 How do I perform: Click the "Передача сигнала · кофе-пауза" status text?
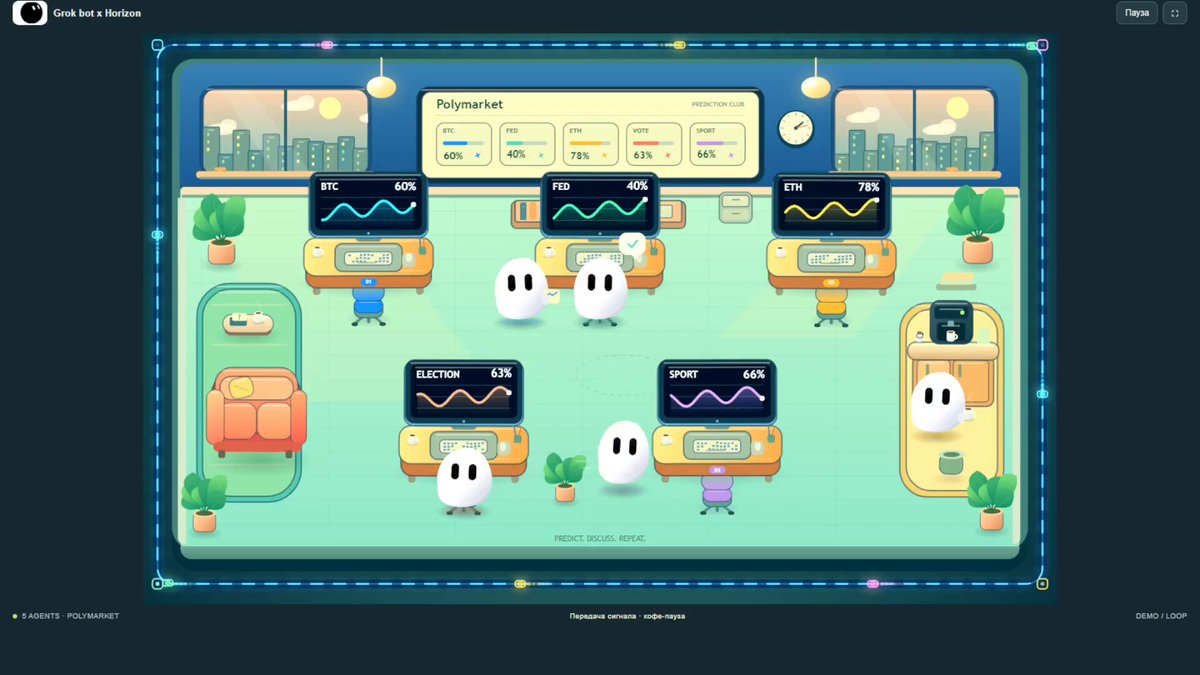[627, 616]
